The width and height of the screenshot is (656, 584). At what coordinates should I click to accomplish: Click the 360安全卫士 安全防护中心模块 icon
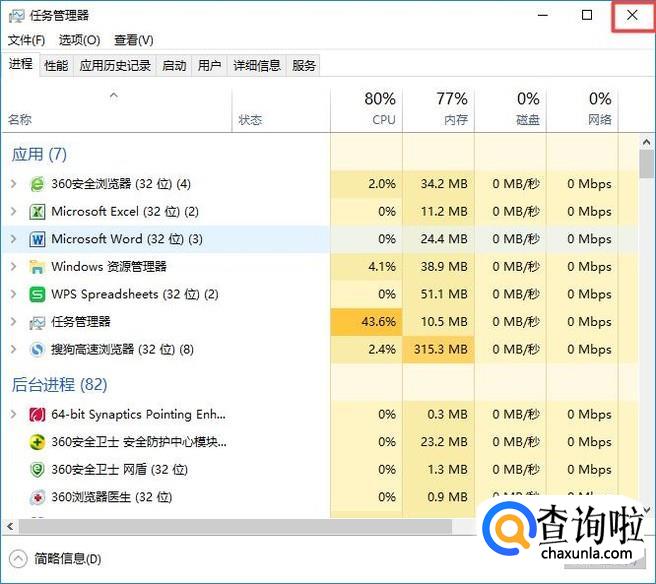coord(37,442)
